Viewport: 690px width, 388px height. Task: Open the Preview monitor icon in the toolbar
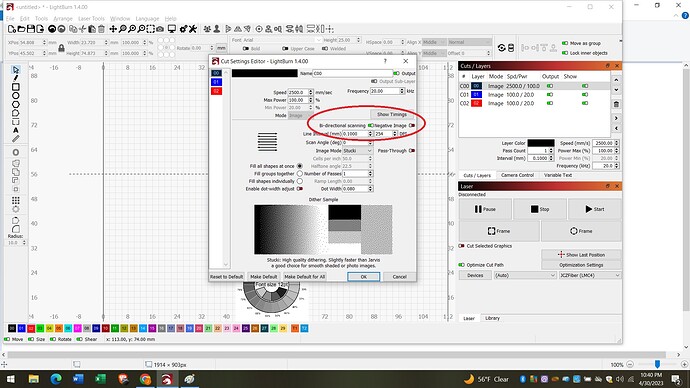coord(172,29)
